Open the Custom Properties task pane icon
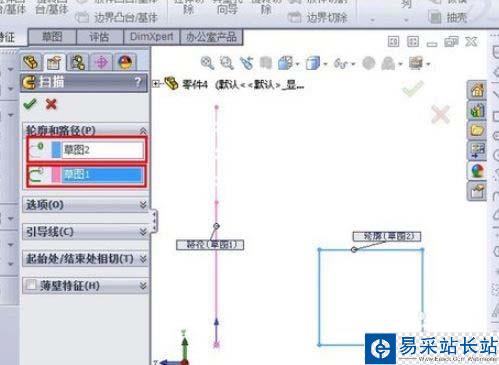Viewport: 499px width, 365px height. (477, 191)
